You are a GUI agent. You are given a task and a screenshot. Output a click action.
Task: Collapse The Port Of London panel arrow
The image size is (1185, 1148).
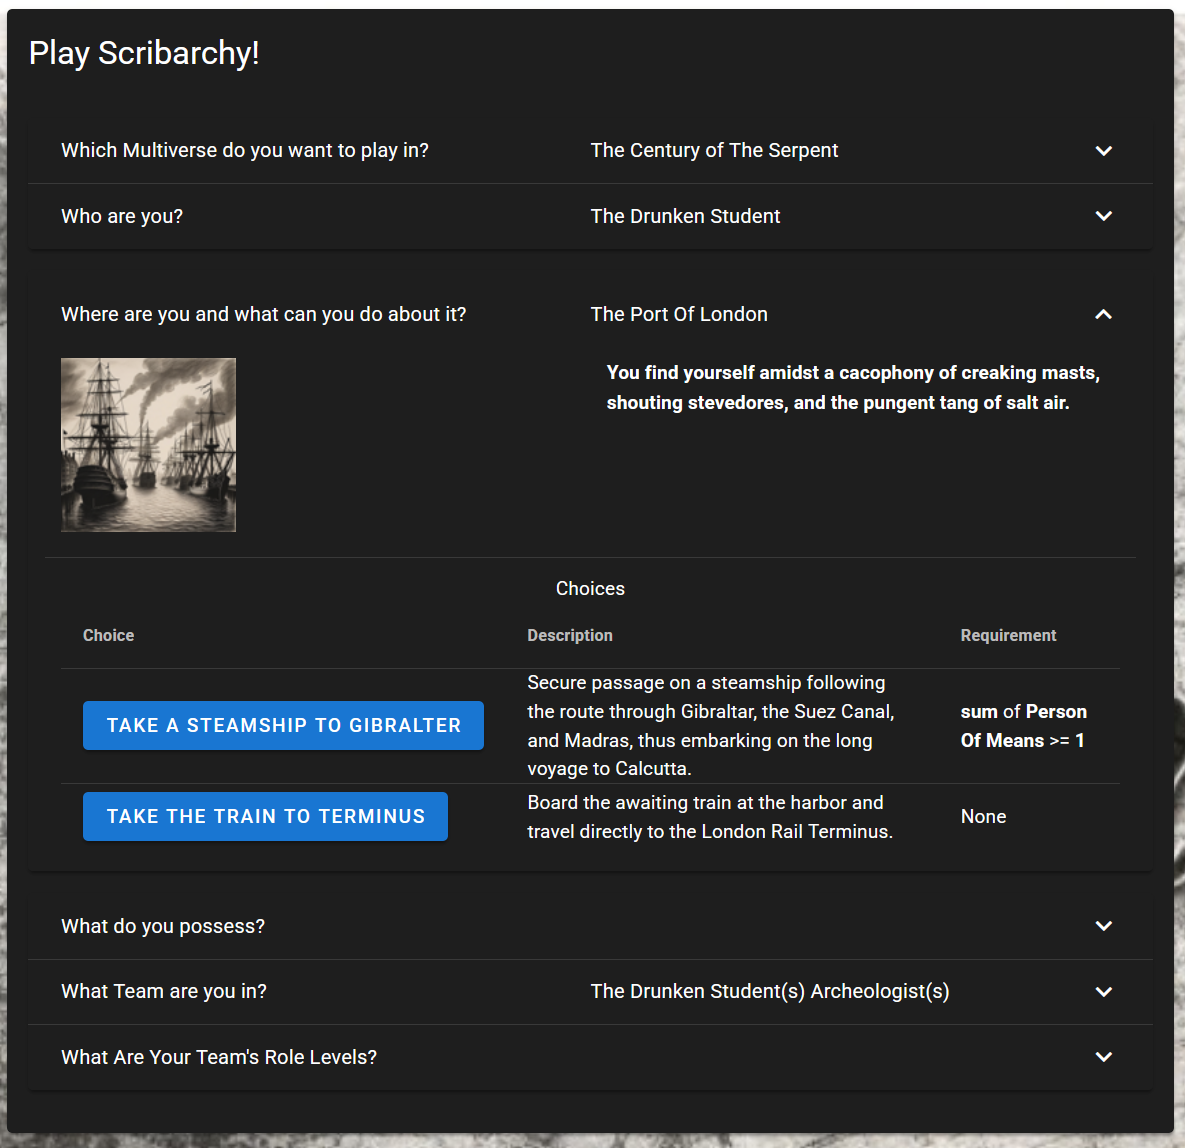(x=1103, y=314)
